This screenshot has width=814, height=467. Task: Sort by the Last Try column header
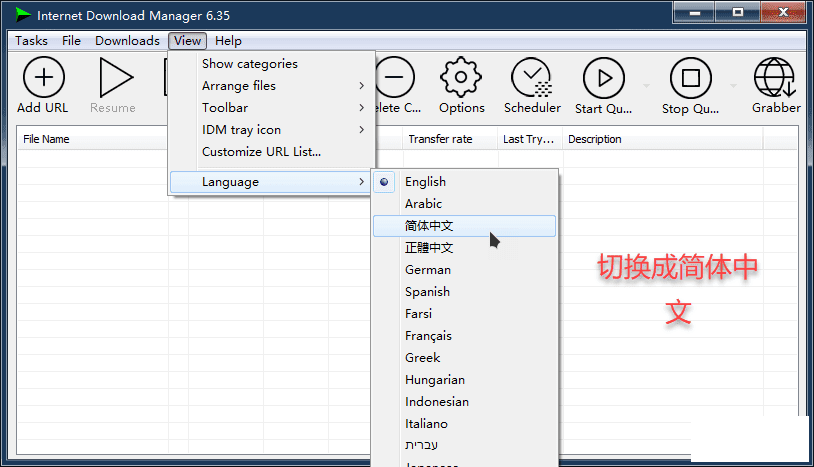[530, 139]
